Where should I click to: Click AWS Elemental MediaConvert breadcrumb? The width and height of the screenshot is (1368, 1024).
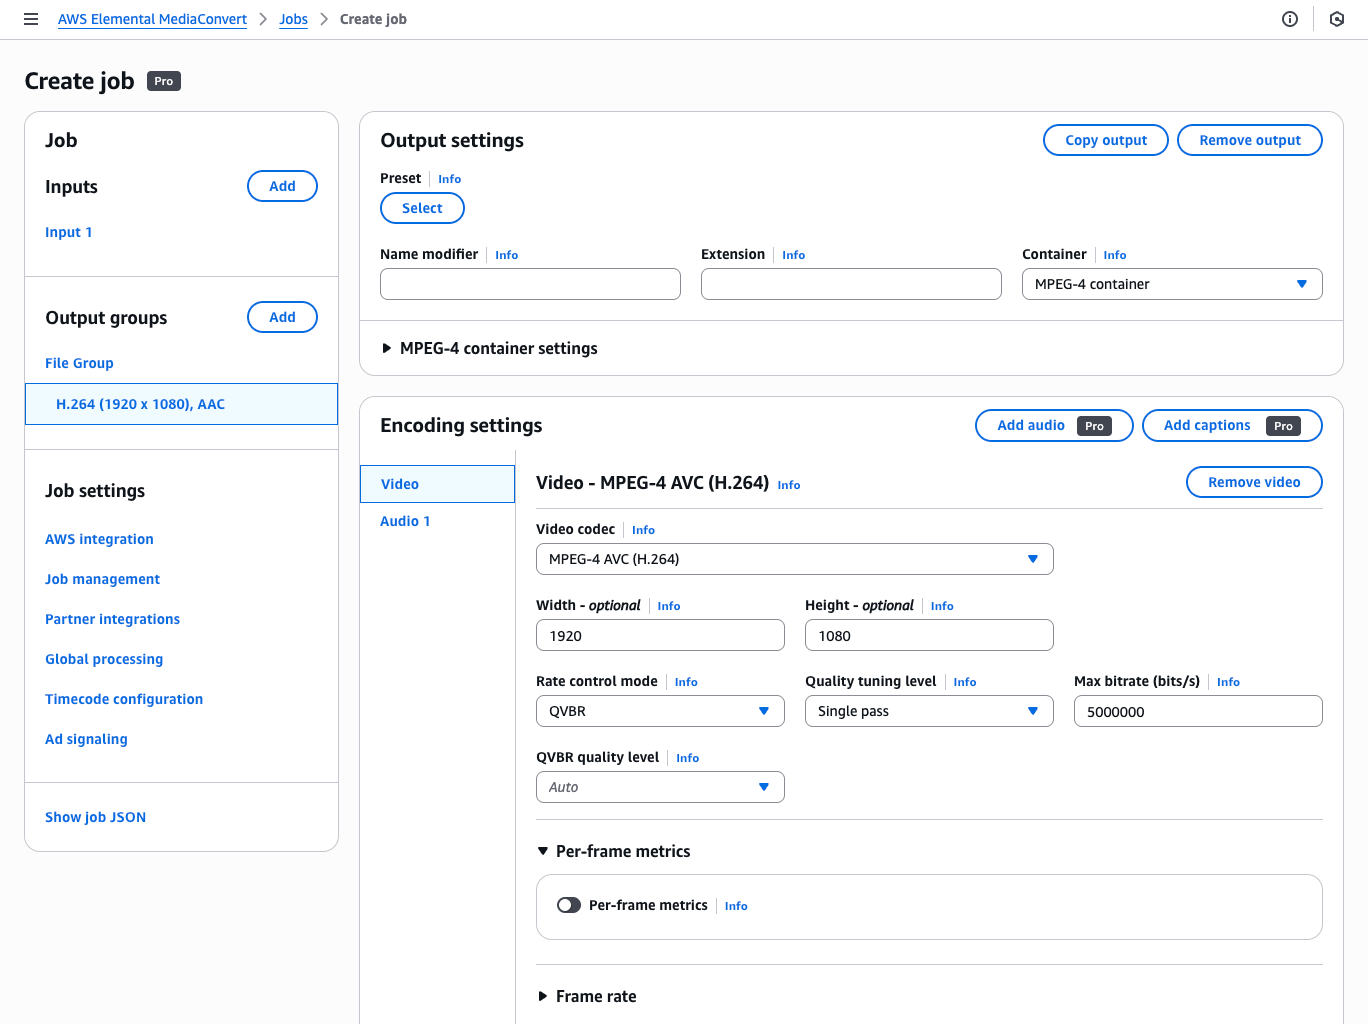152,19
